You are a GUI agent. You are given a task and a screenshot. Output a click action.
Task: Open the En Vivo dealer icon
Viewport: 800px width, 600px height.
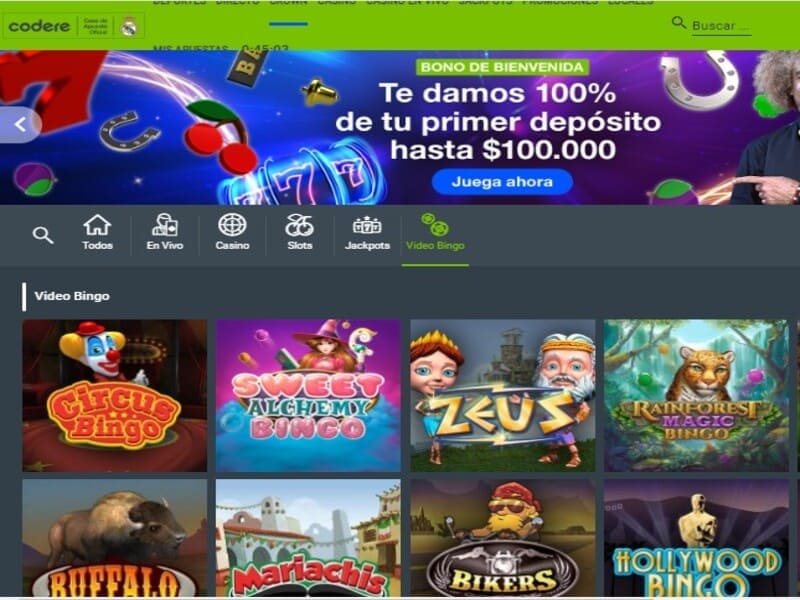click(x=165, y=225)
